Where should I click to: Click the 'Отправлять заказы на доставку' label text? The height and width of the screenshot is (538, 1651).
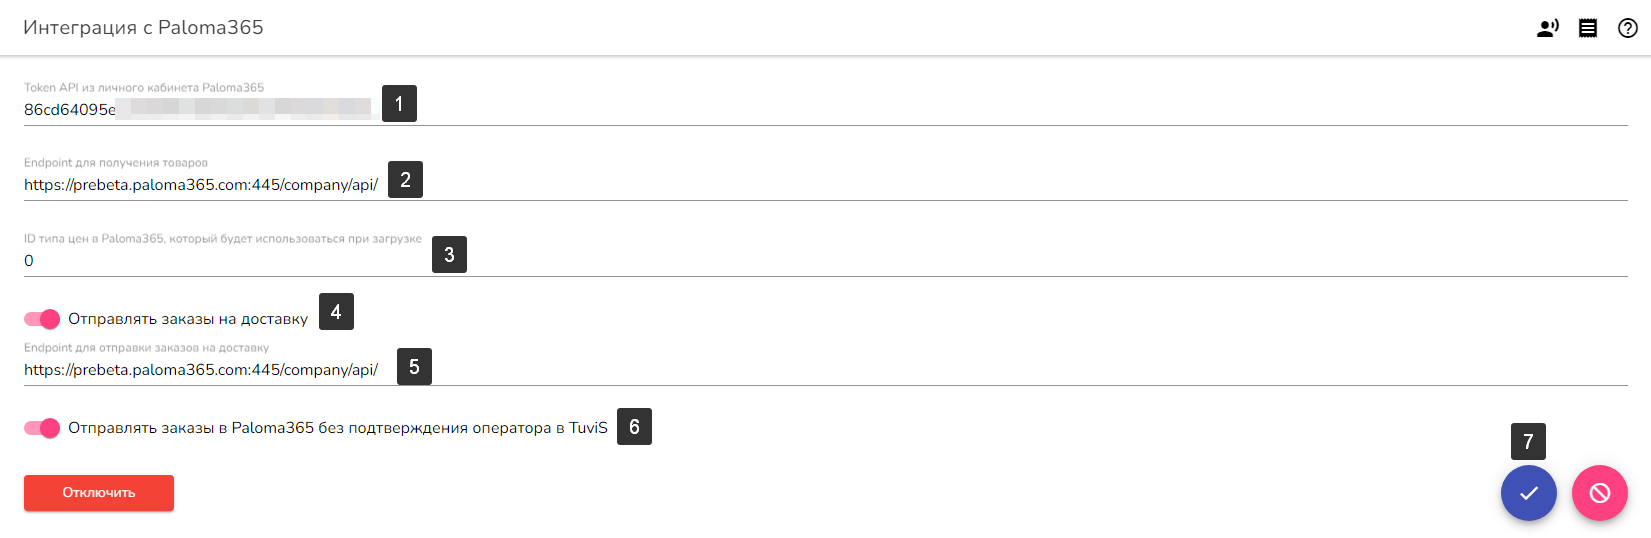pyautogui.click(x=188, y=319)
